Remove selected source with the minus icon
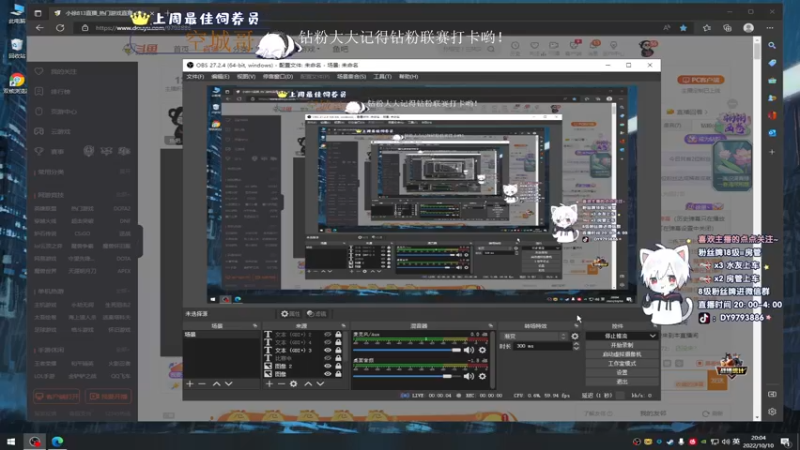800x450 pixels. 281,384
